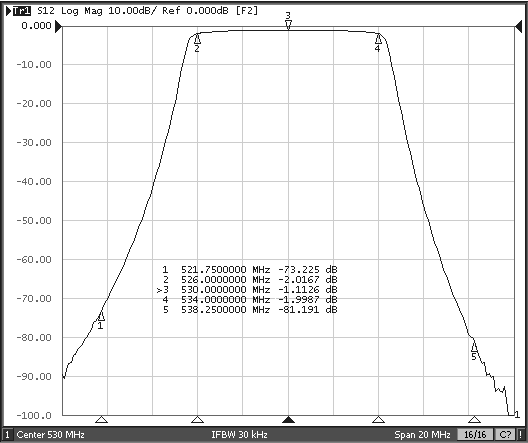Select marker 2 on the trace
Viewport: 528px width, 443px height.
pos(197,39)
